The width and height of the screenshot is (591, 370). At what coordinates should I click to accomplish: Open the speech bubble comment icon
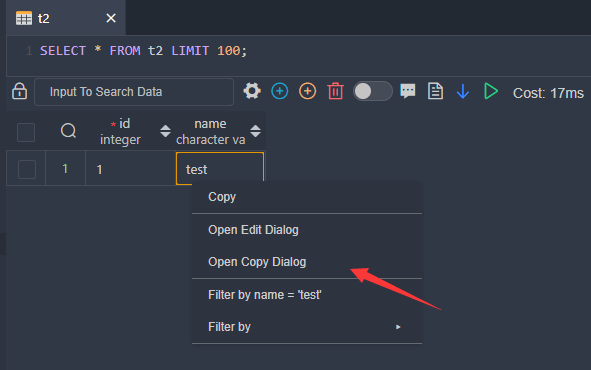click(x=408, y=91)
